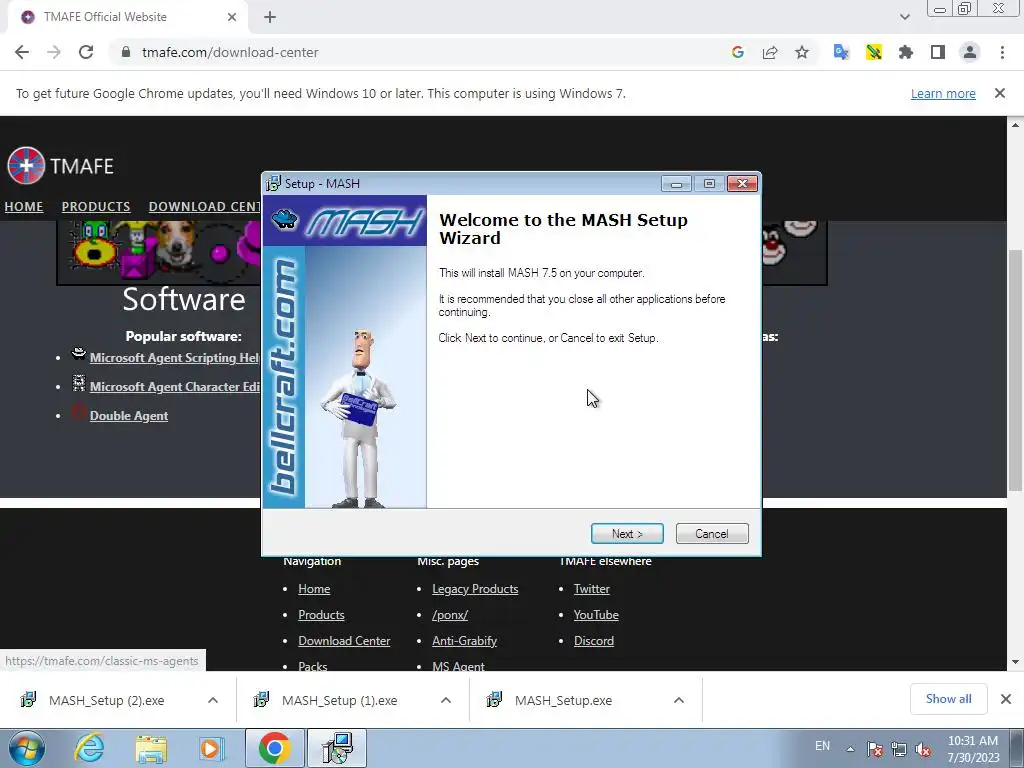Open the PRODUCTS nav item
Screen dimensions: 1024x768
pos(96,206)
